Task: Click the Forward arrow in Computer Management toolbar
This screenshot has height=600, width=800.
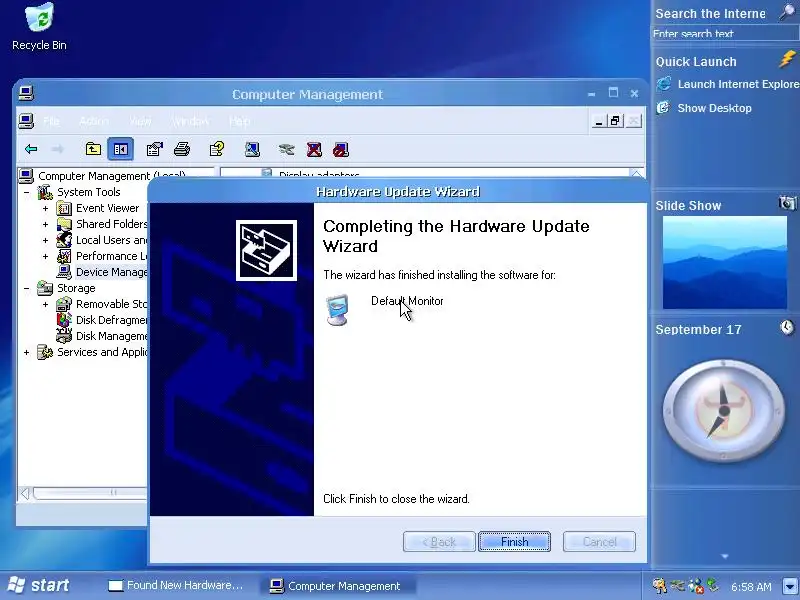Action: 57,149
